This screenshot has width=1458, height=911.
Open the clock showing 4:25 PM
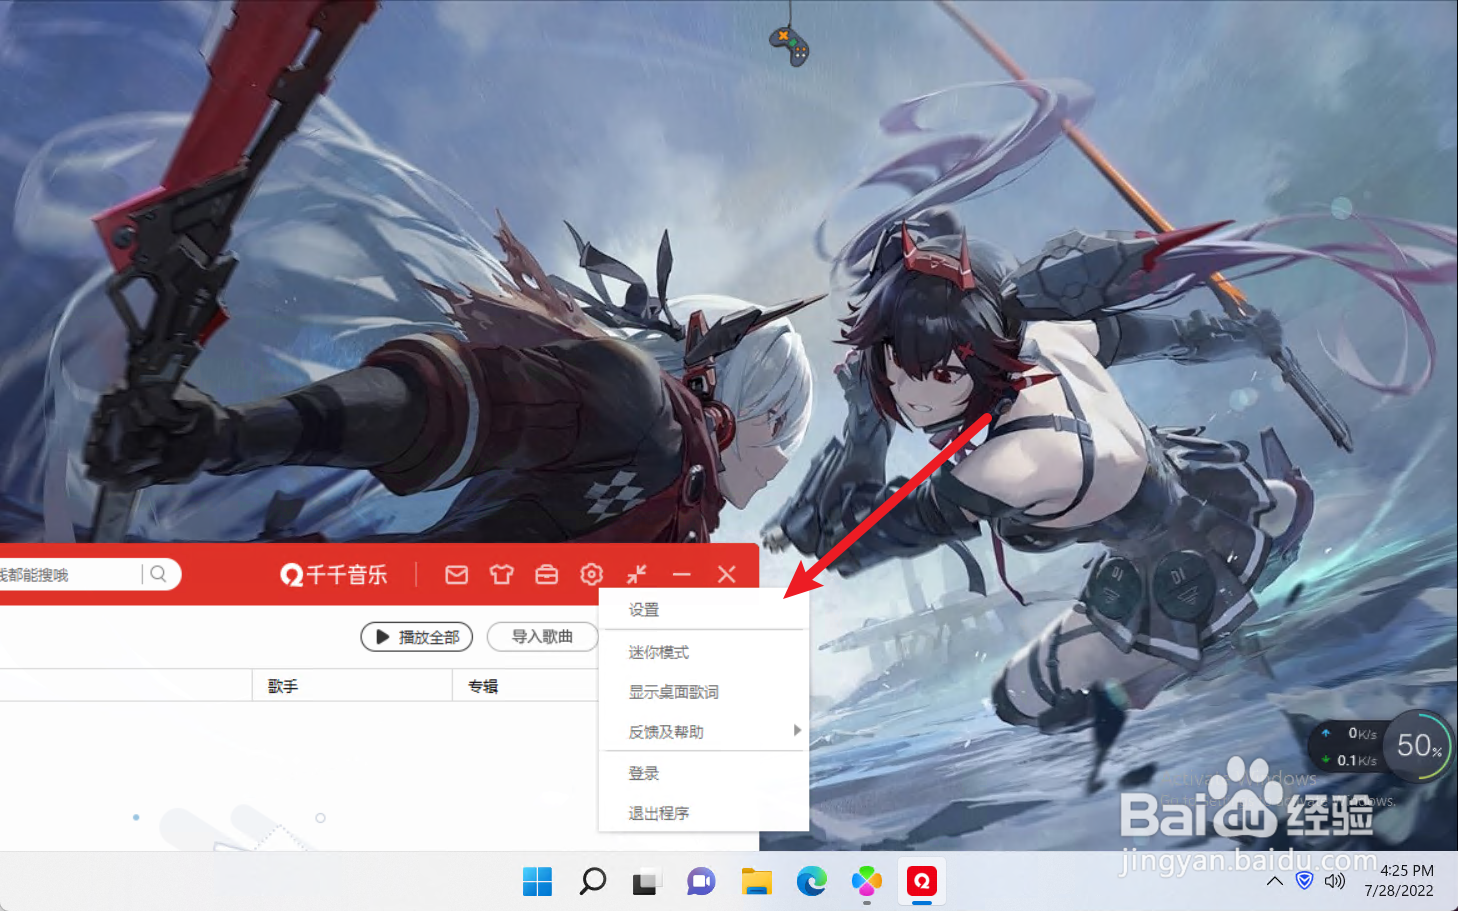[1399, 881]
